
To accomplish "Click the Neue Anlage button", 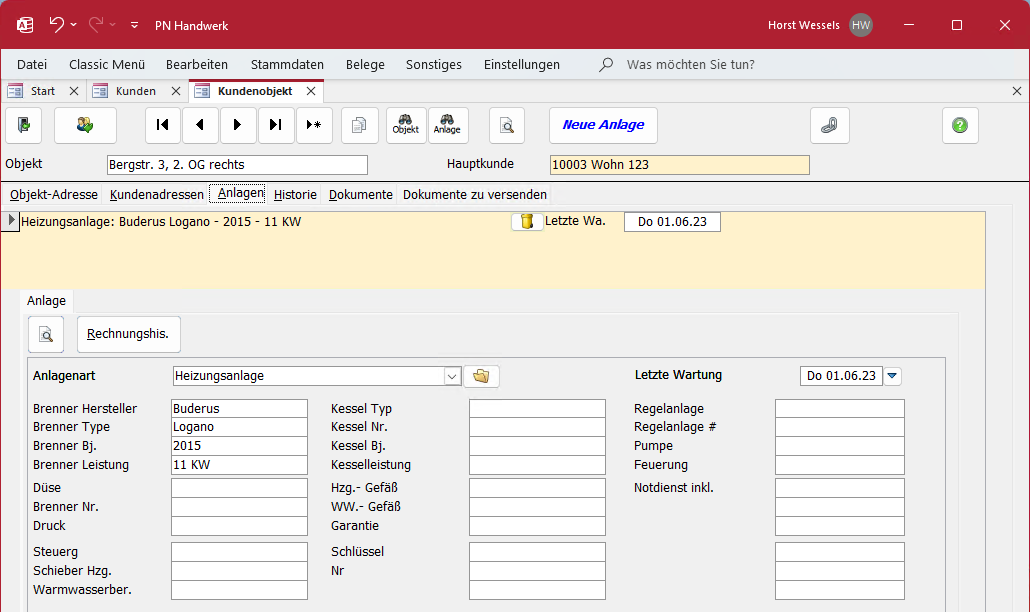I will click(x=603, y=125).
